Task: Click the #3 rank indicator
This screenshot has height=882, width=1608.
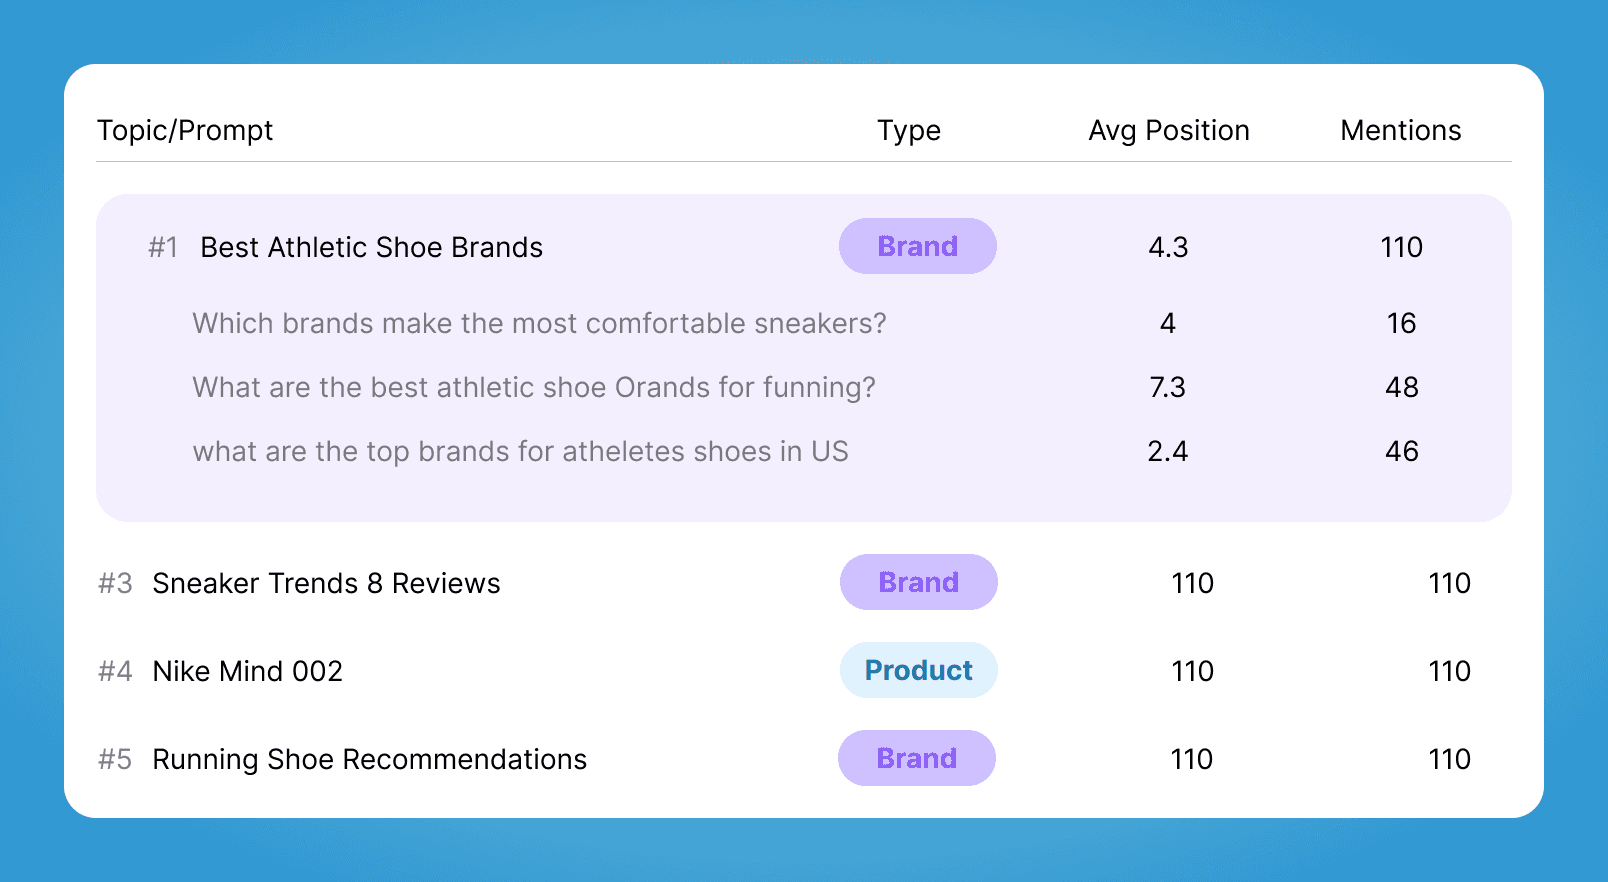Action: coord(114,583)
